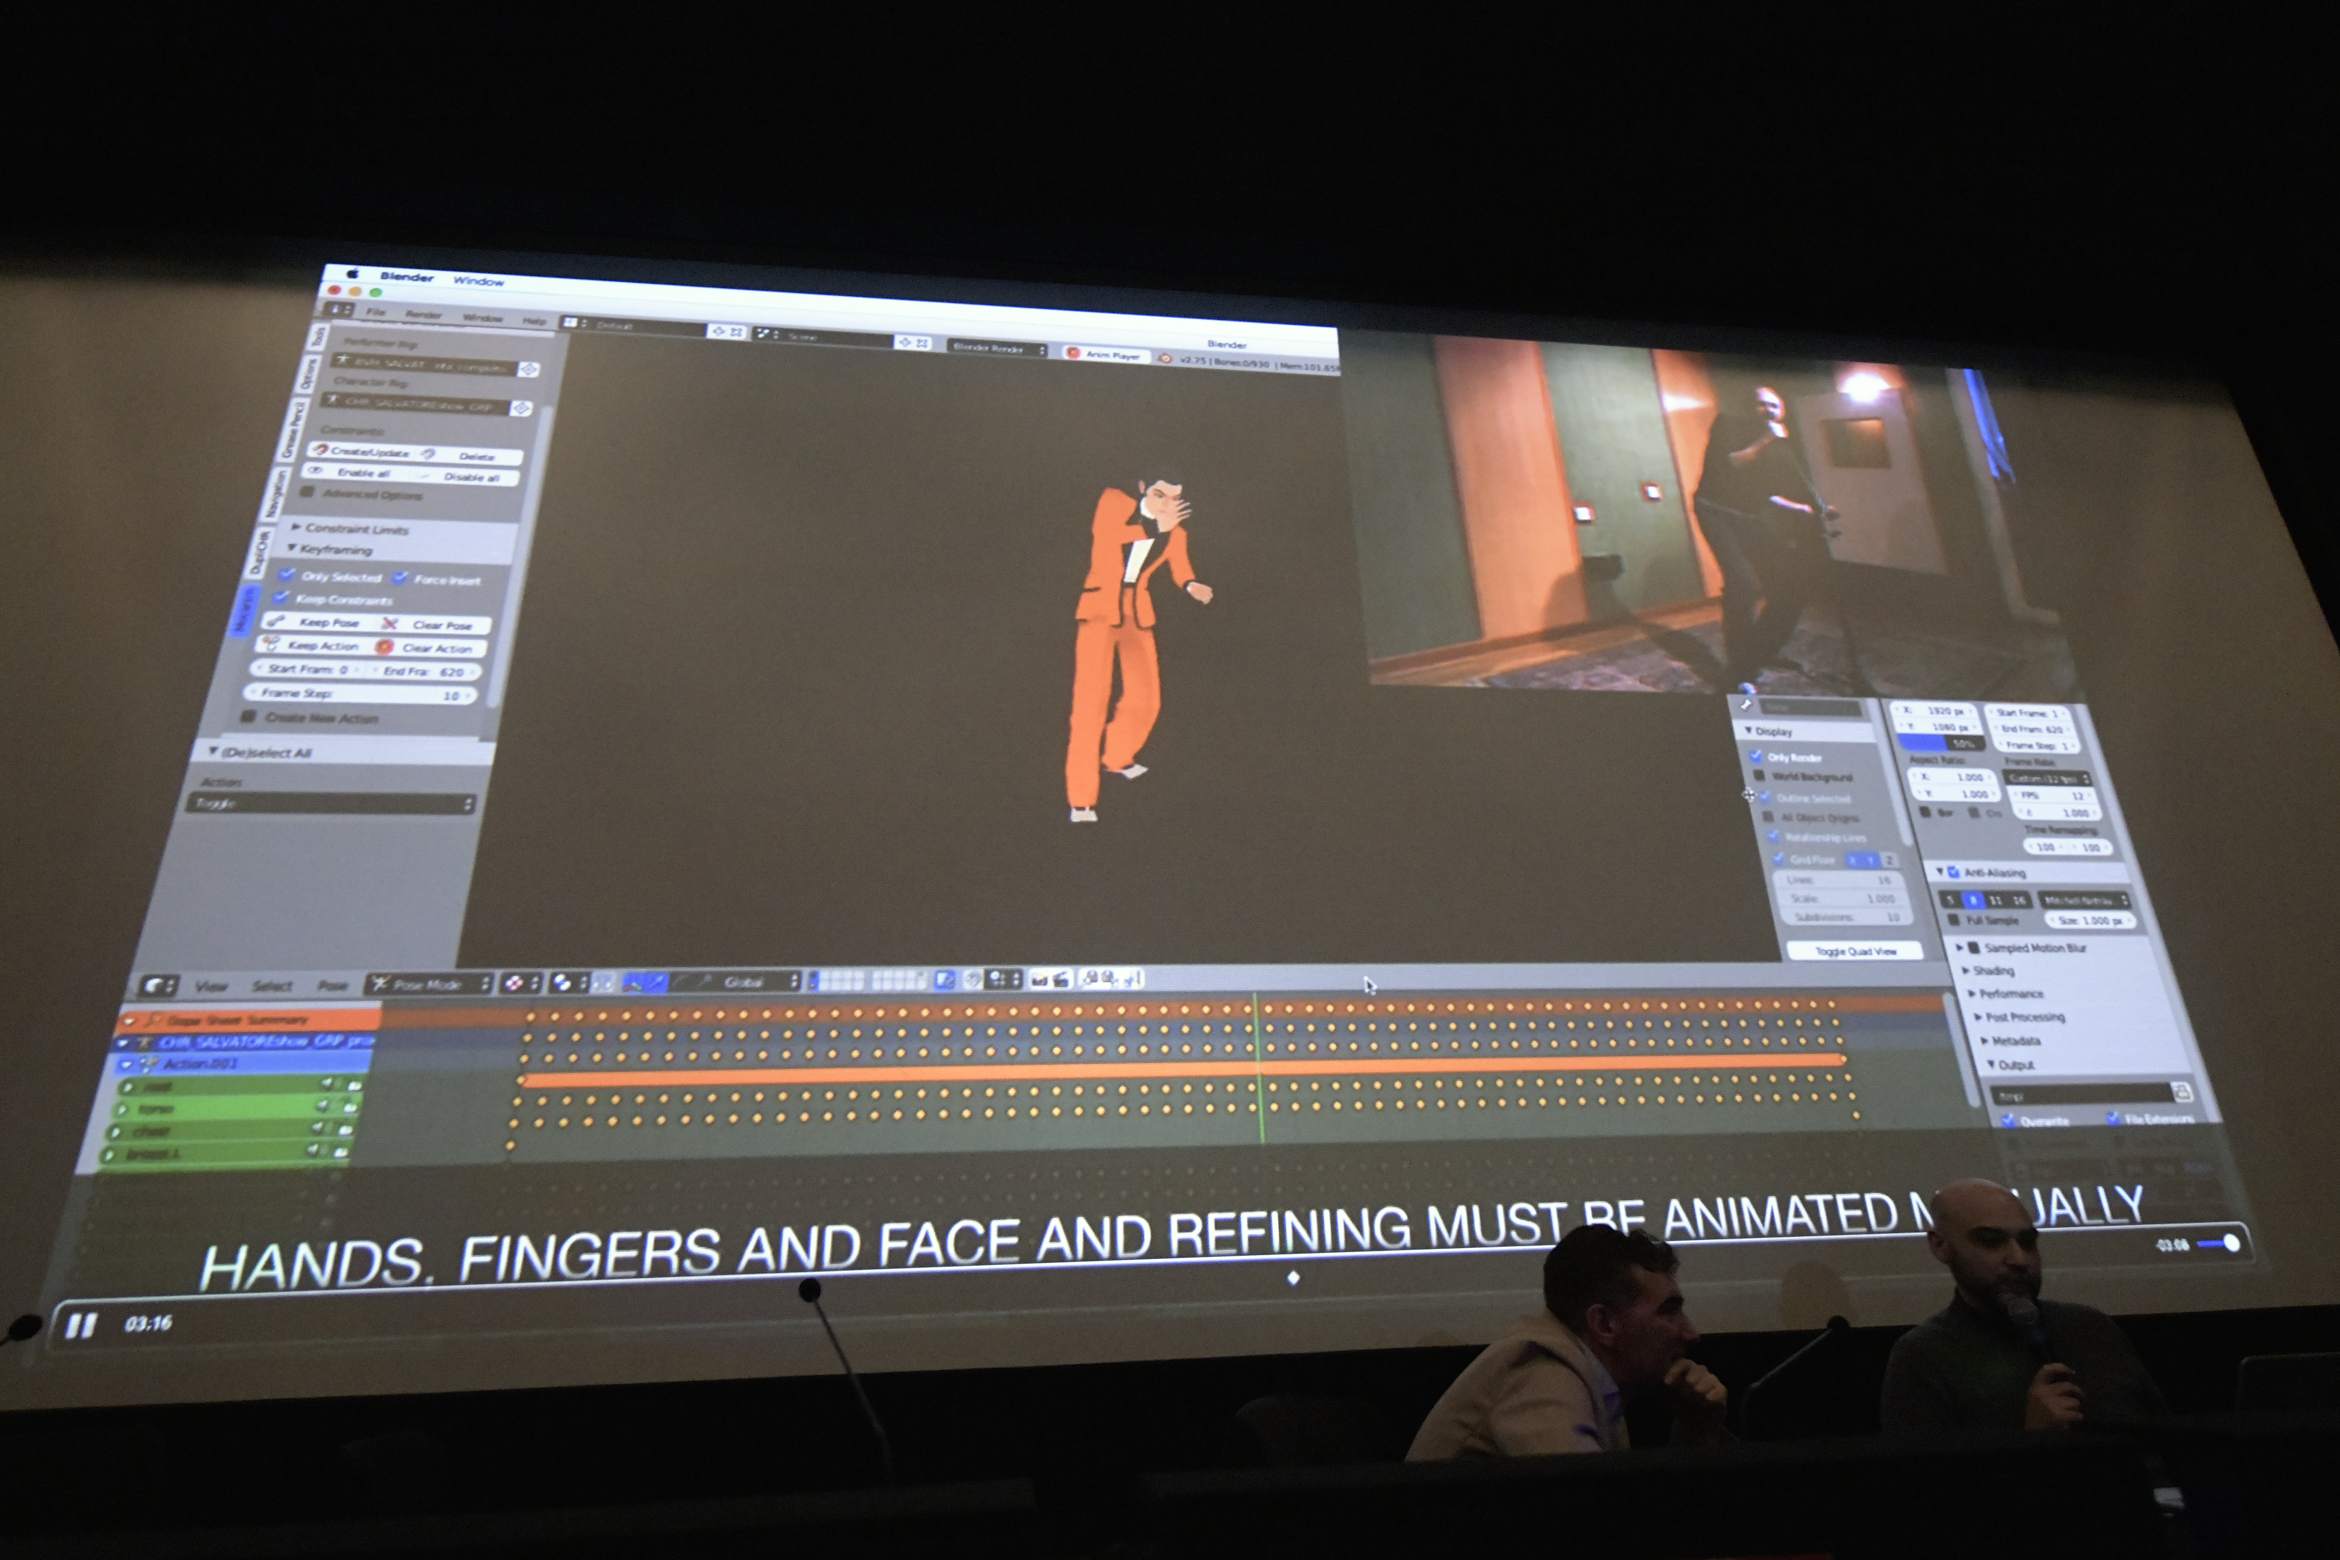Click the Frame Step field
Image resolution: width=2340 pixels, height=1560 pixels.
click(x=362, y=693)
